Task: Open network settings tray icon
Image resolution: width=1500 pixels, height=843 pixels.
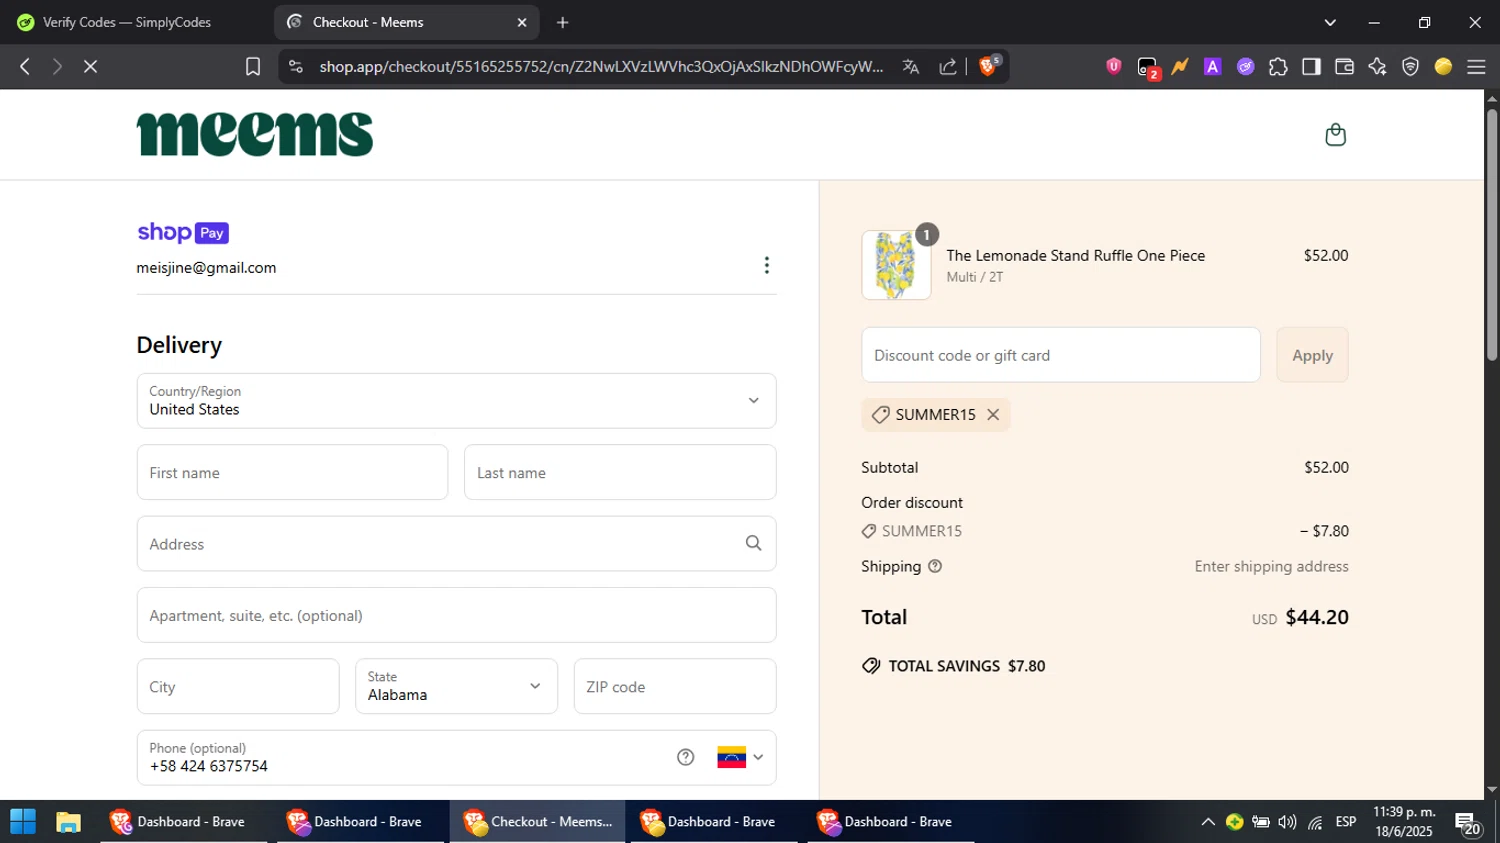Action: point(1315,822)
